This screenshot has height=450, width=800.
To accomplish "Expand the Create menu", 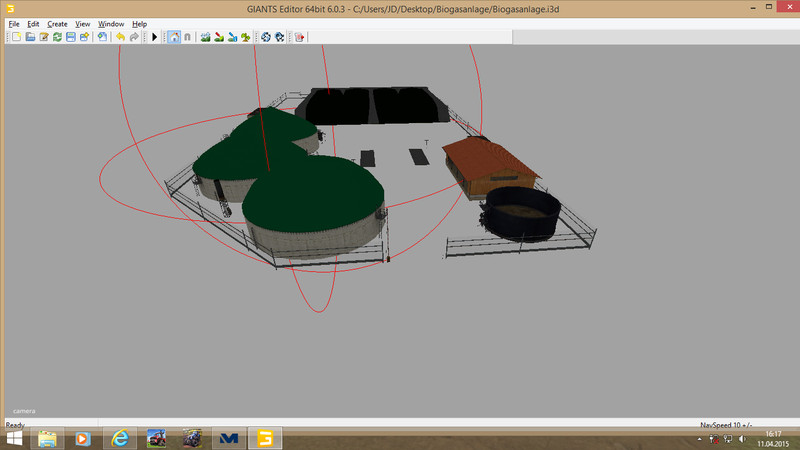I will (57, 23).
